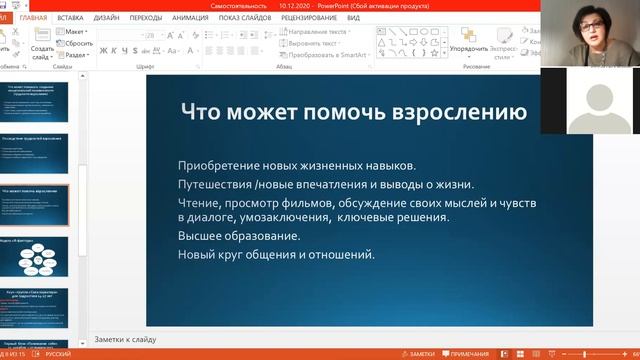Click the thumbnail panel scroll up arrow
Image resolution: width=640 pixels, height=360 pixels.
pyautogui.click(x=82, y=76)
